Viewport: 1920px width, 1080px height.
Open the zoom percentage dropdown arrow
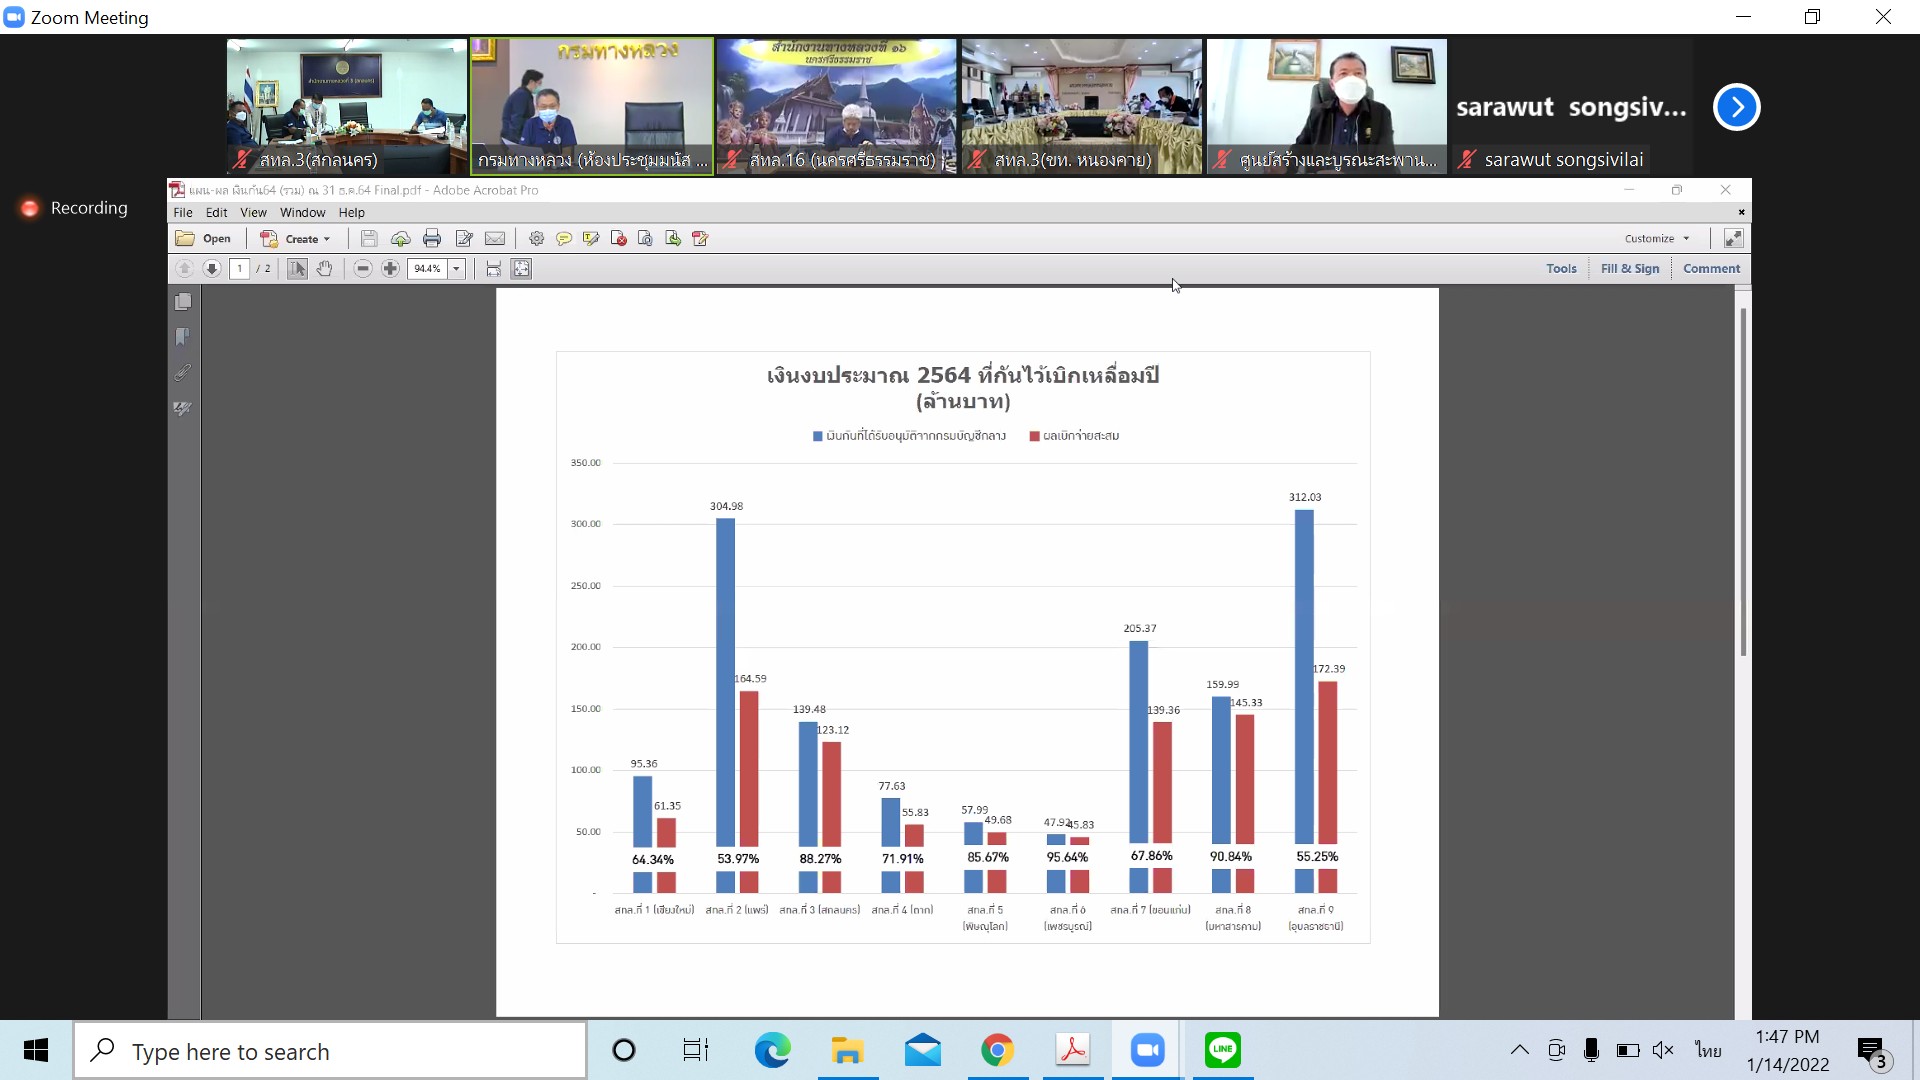pos(457,269)
